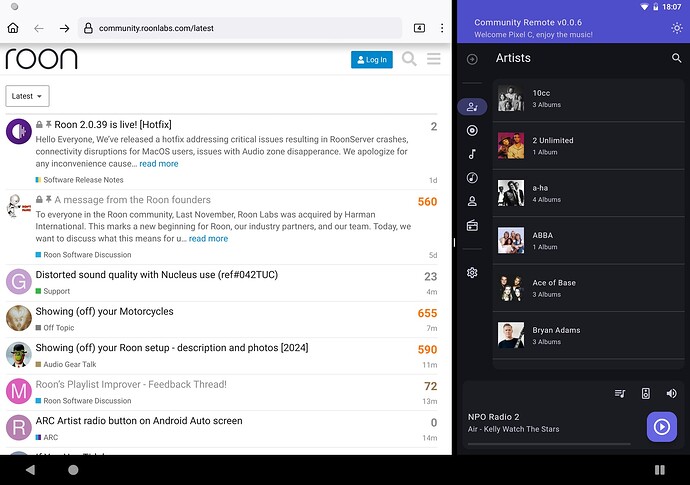Screen dimensions: 690x485
Task: Open 'Showing (off) your Roon setup' topic
Action: 172,348
